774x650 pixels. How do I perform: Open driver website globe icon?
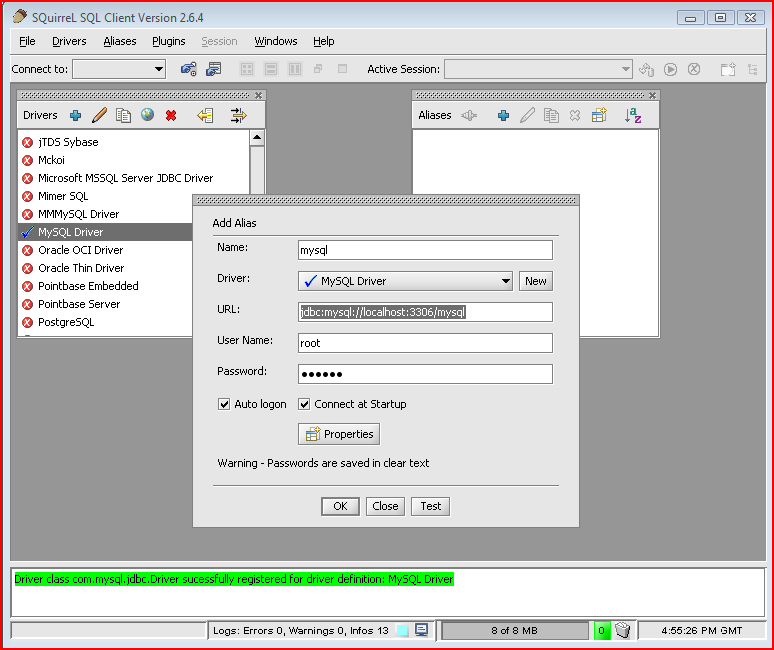[x=147, y=115]
